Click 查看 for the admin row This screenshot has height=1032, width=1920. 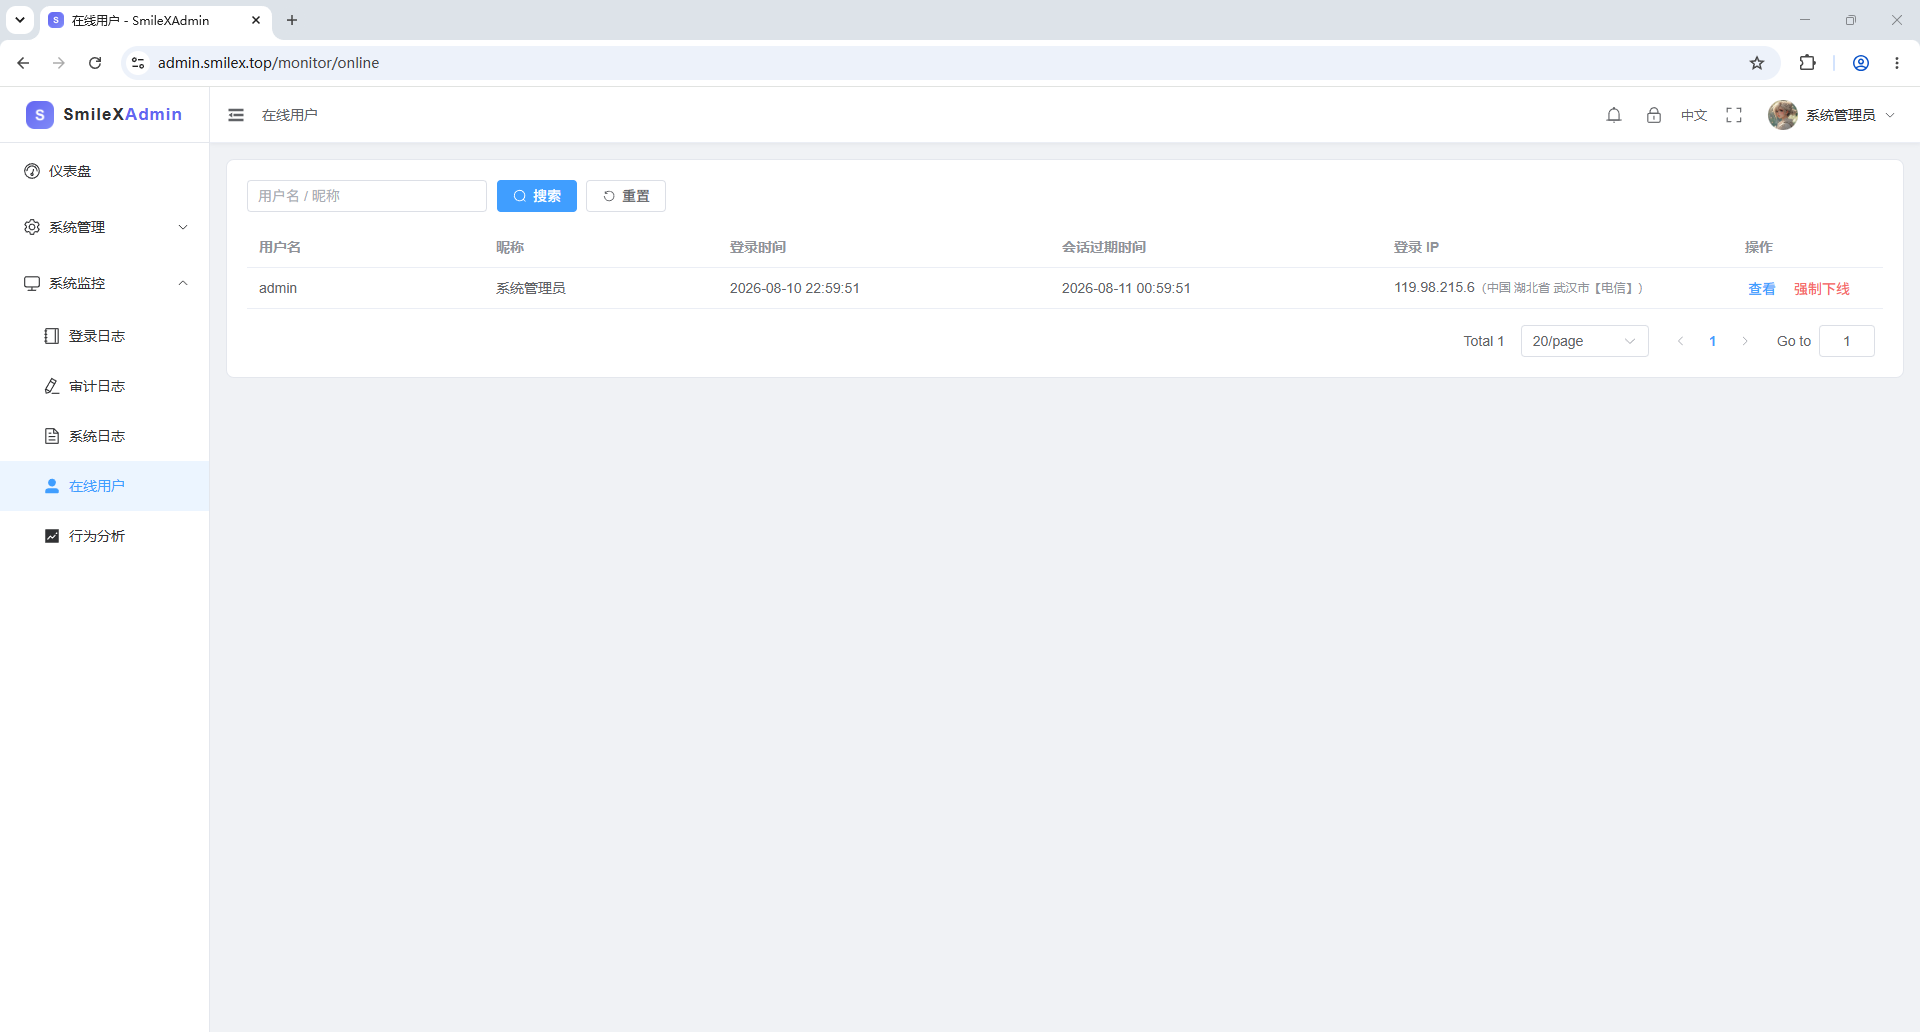point(1762,289)
